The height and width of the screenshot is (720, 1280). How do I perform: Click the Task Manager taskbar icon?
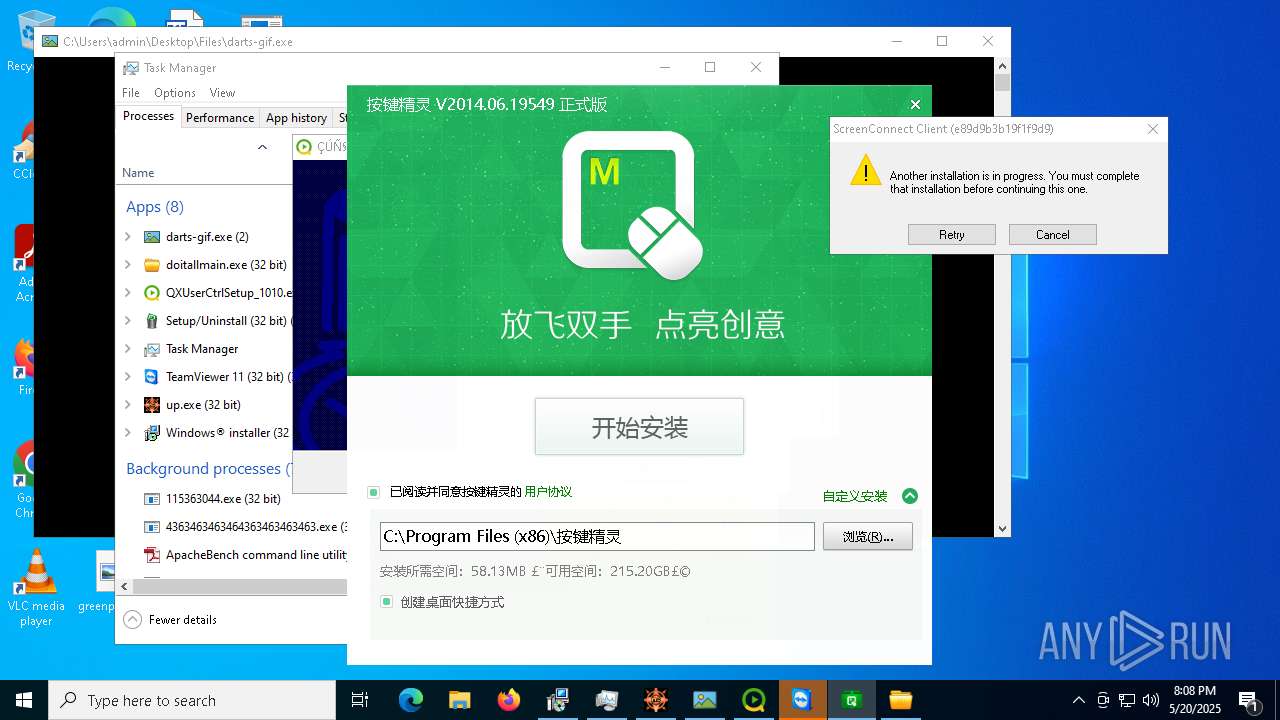coord(607,700)
